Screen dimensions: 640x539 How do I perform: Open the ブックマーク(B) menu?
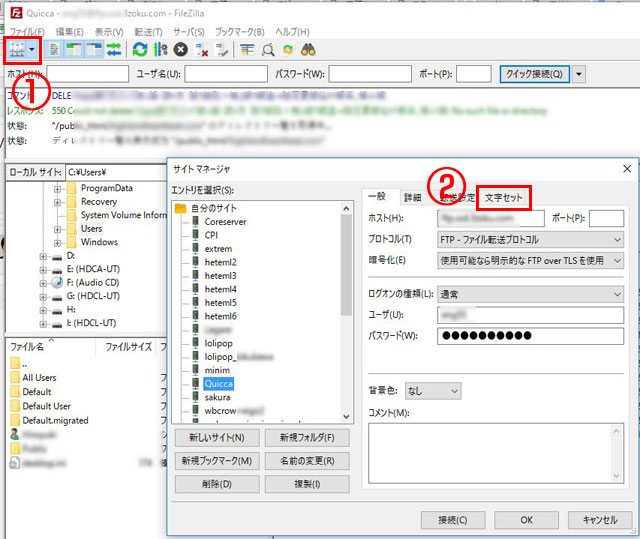point(240,31)
